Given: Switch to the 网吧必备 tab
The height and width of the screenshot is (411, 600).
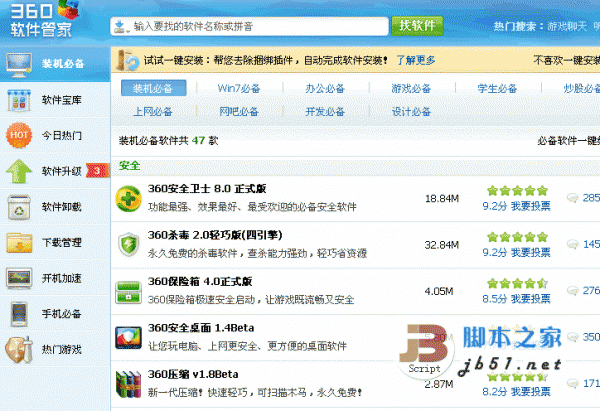Looking at the screenshot, I should [x=239, y=111].
